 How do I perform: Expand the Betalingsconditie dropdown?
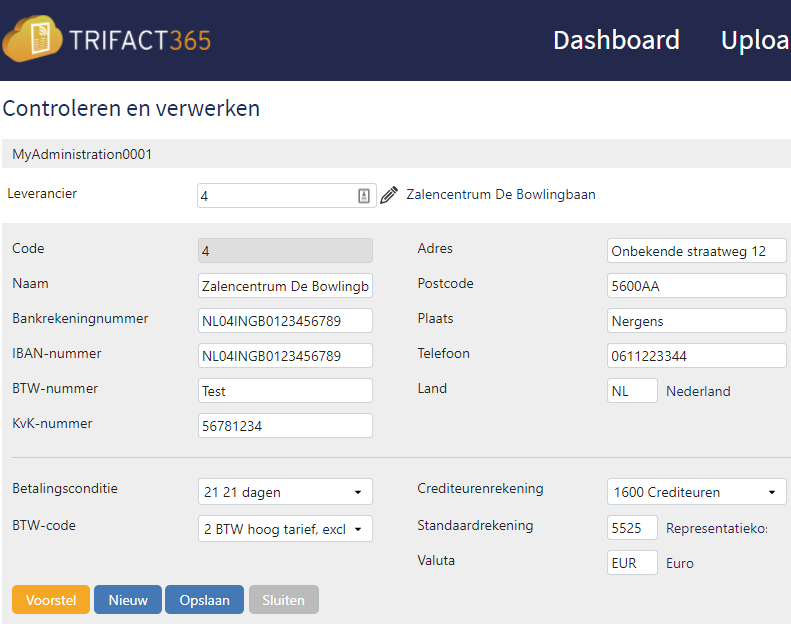click(286, 492)
